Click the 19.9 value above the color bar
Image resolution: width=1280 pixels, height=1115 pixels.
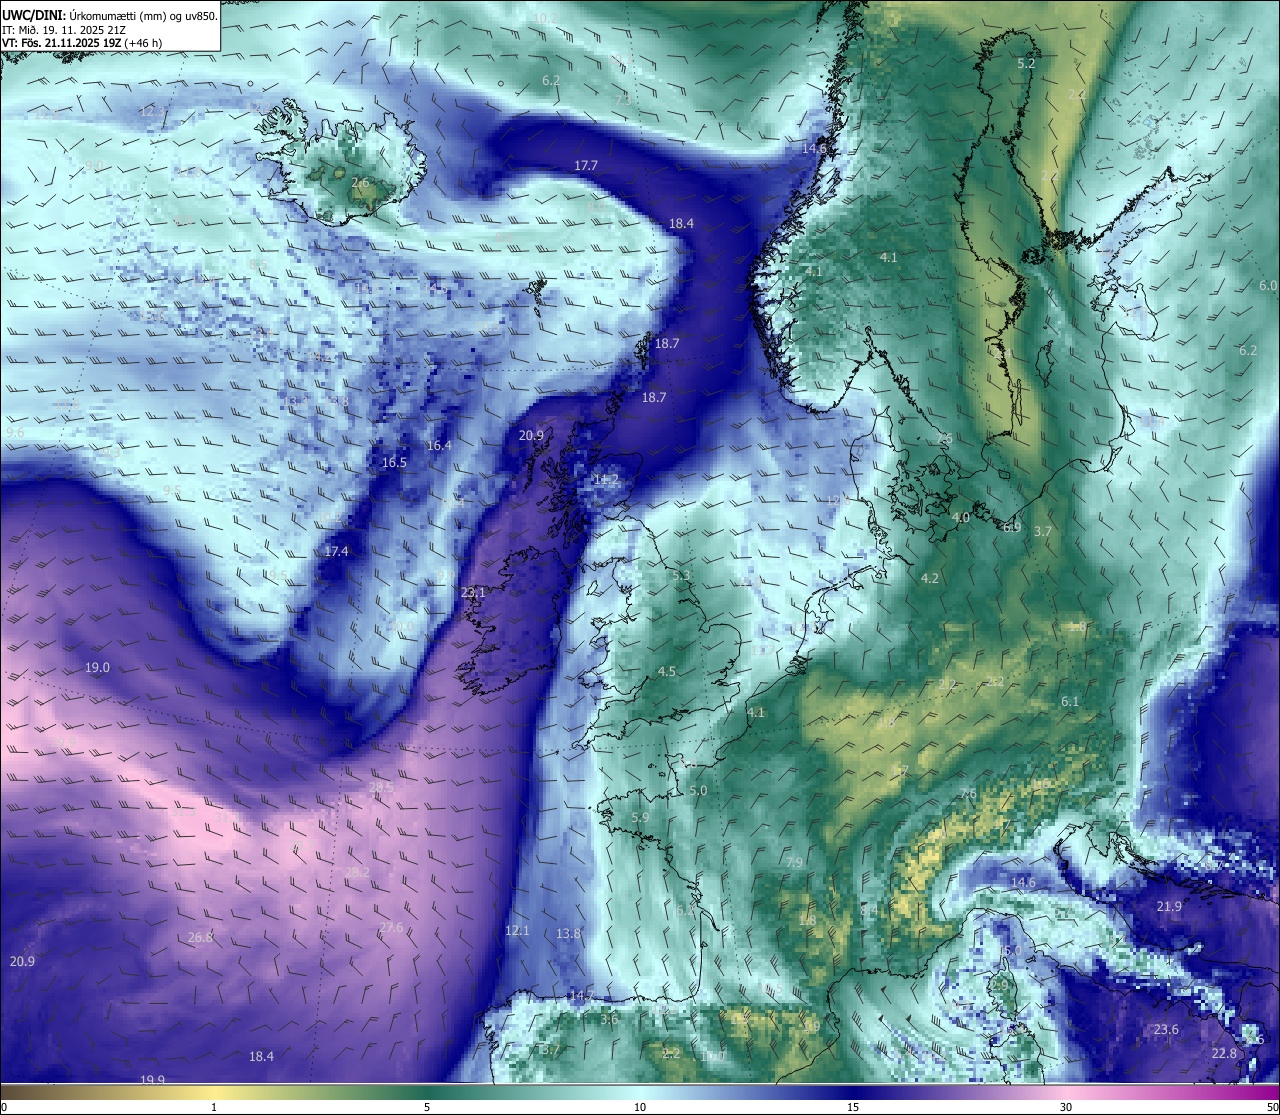[152, 1080]
